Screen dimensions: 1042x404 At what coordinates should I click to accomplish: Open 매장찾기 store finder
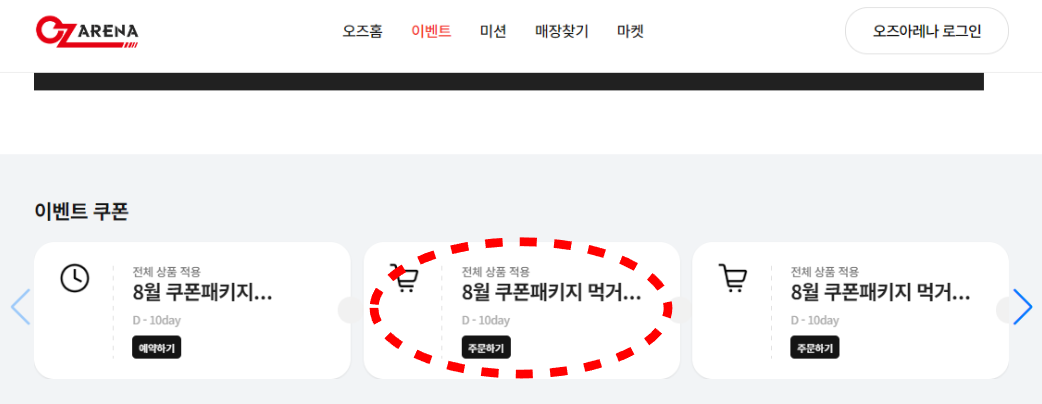pyautogui.click(x=562, y=31)
